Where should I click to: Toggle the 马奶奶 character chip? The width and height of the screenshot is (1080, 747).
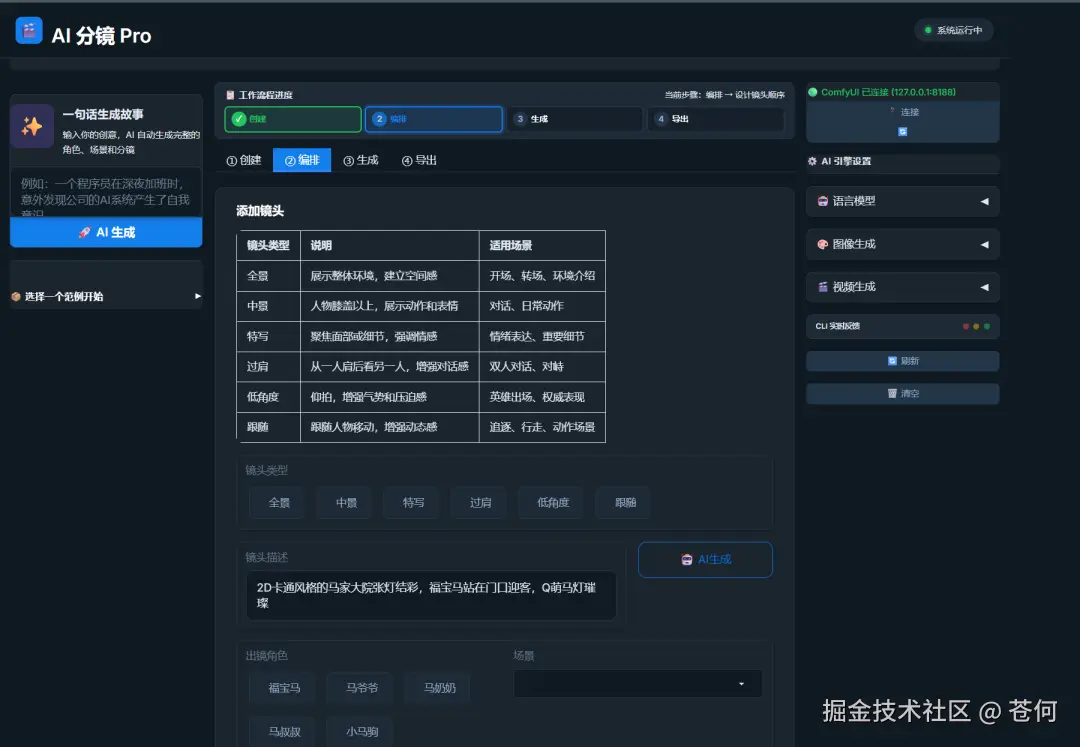436,688
